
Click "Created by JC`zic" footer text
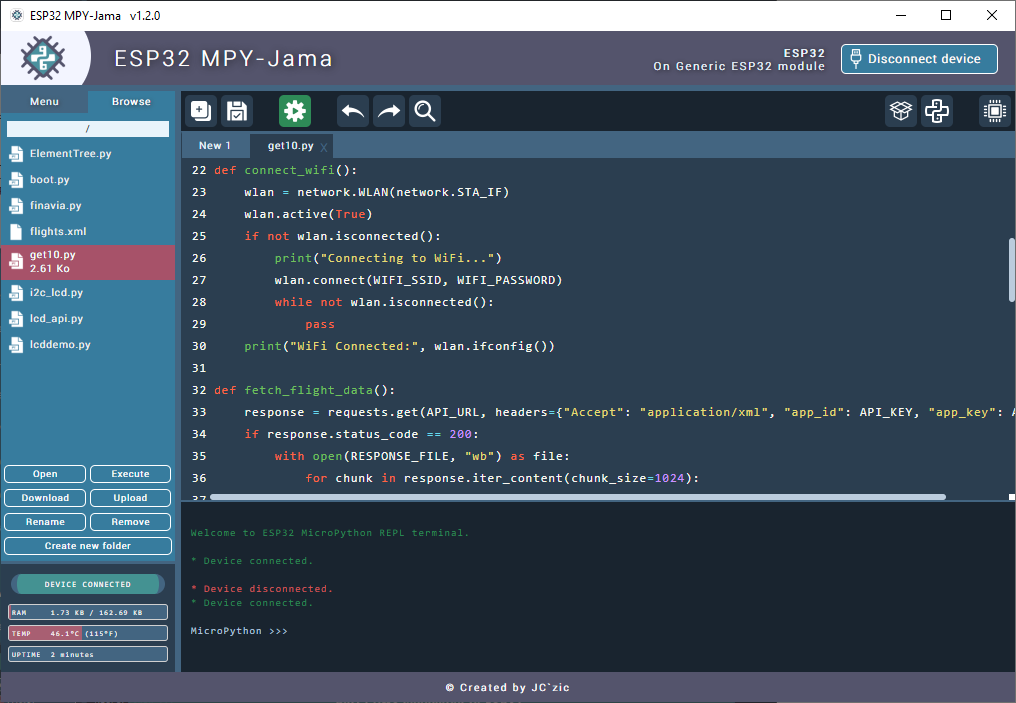[507, 687]
